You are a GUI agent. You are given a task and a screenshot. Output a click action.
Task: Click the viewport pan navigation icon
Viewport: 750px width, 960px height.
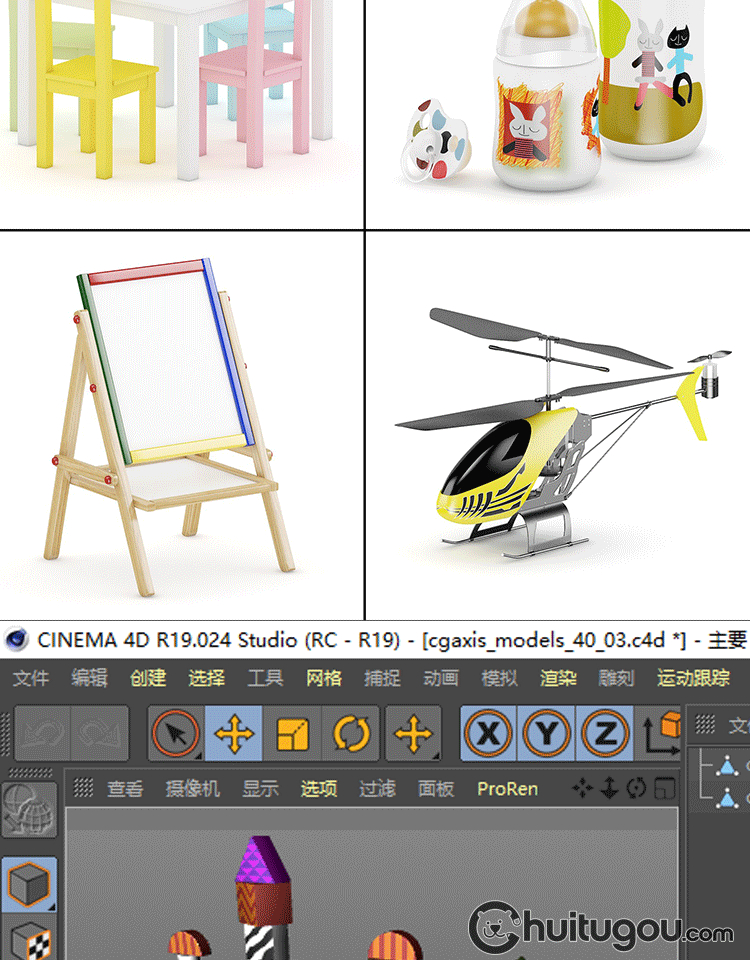point(582,789)
